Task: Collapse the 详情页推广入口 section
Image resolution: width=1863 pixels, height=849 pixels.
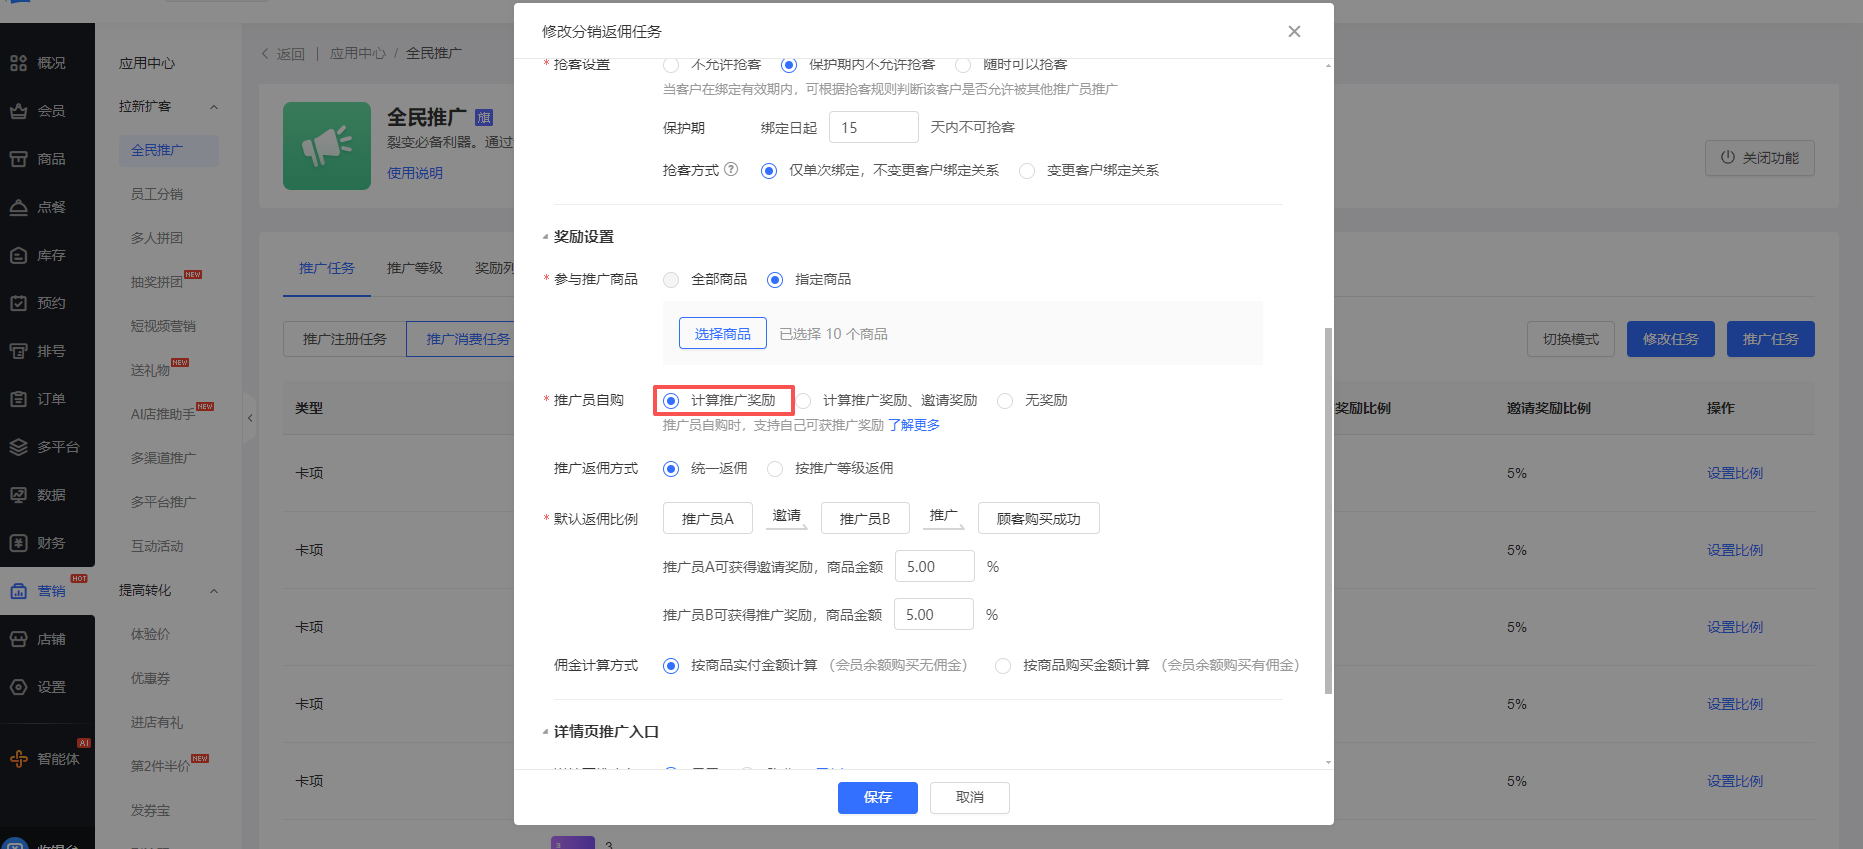Action: point(545,732)
